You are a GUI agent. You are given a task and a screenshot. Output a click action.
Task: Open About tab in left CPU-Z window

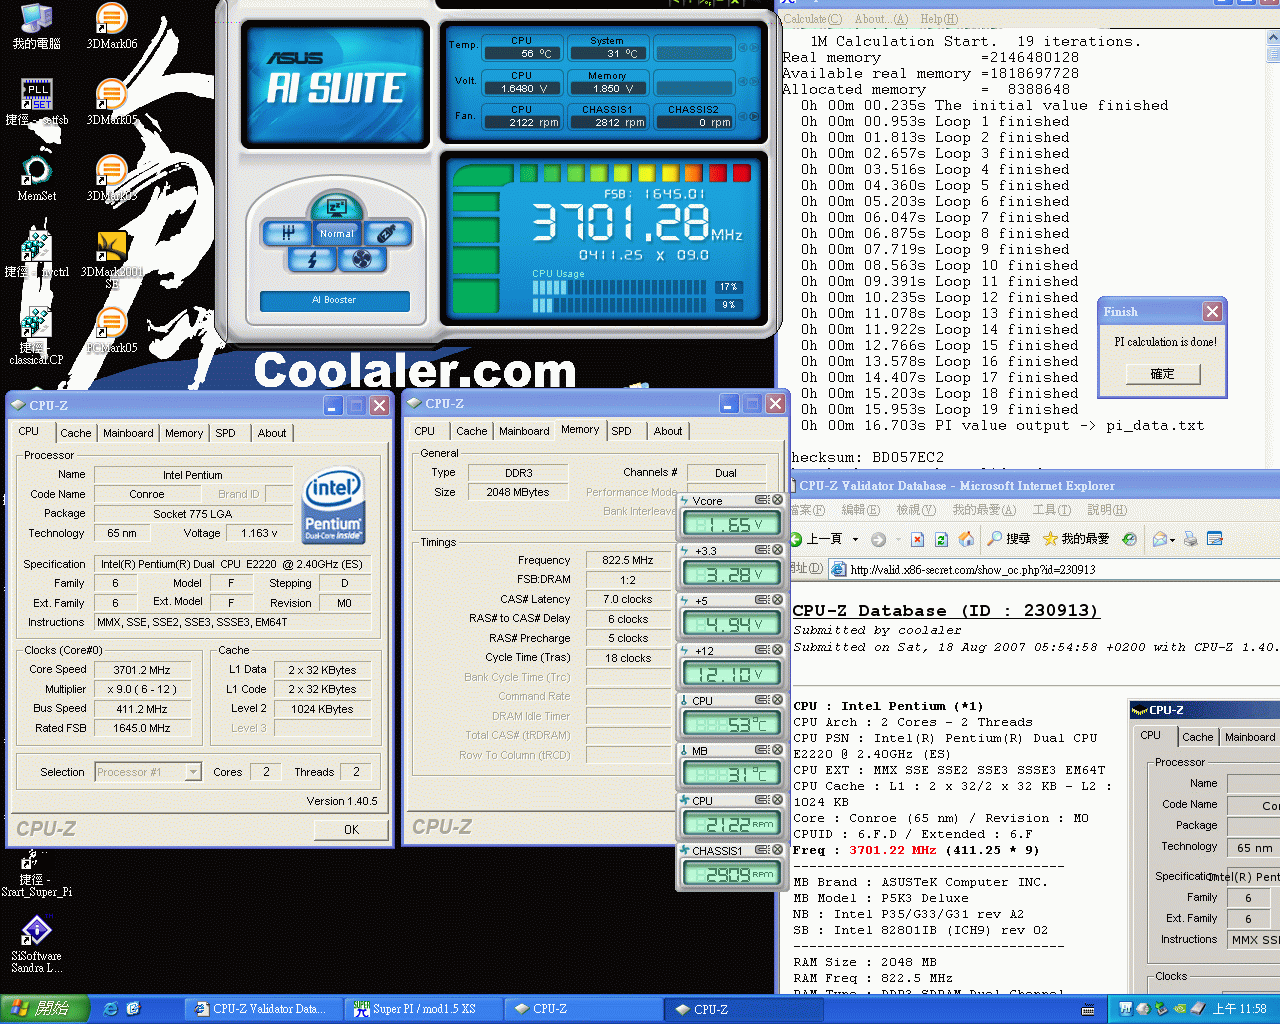click(272, 433)
